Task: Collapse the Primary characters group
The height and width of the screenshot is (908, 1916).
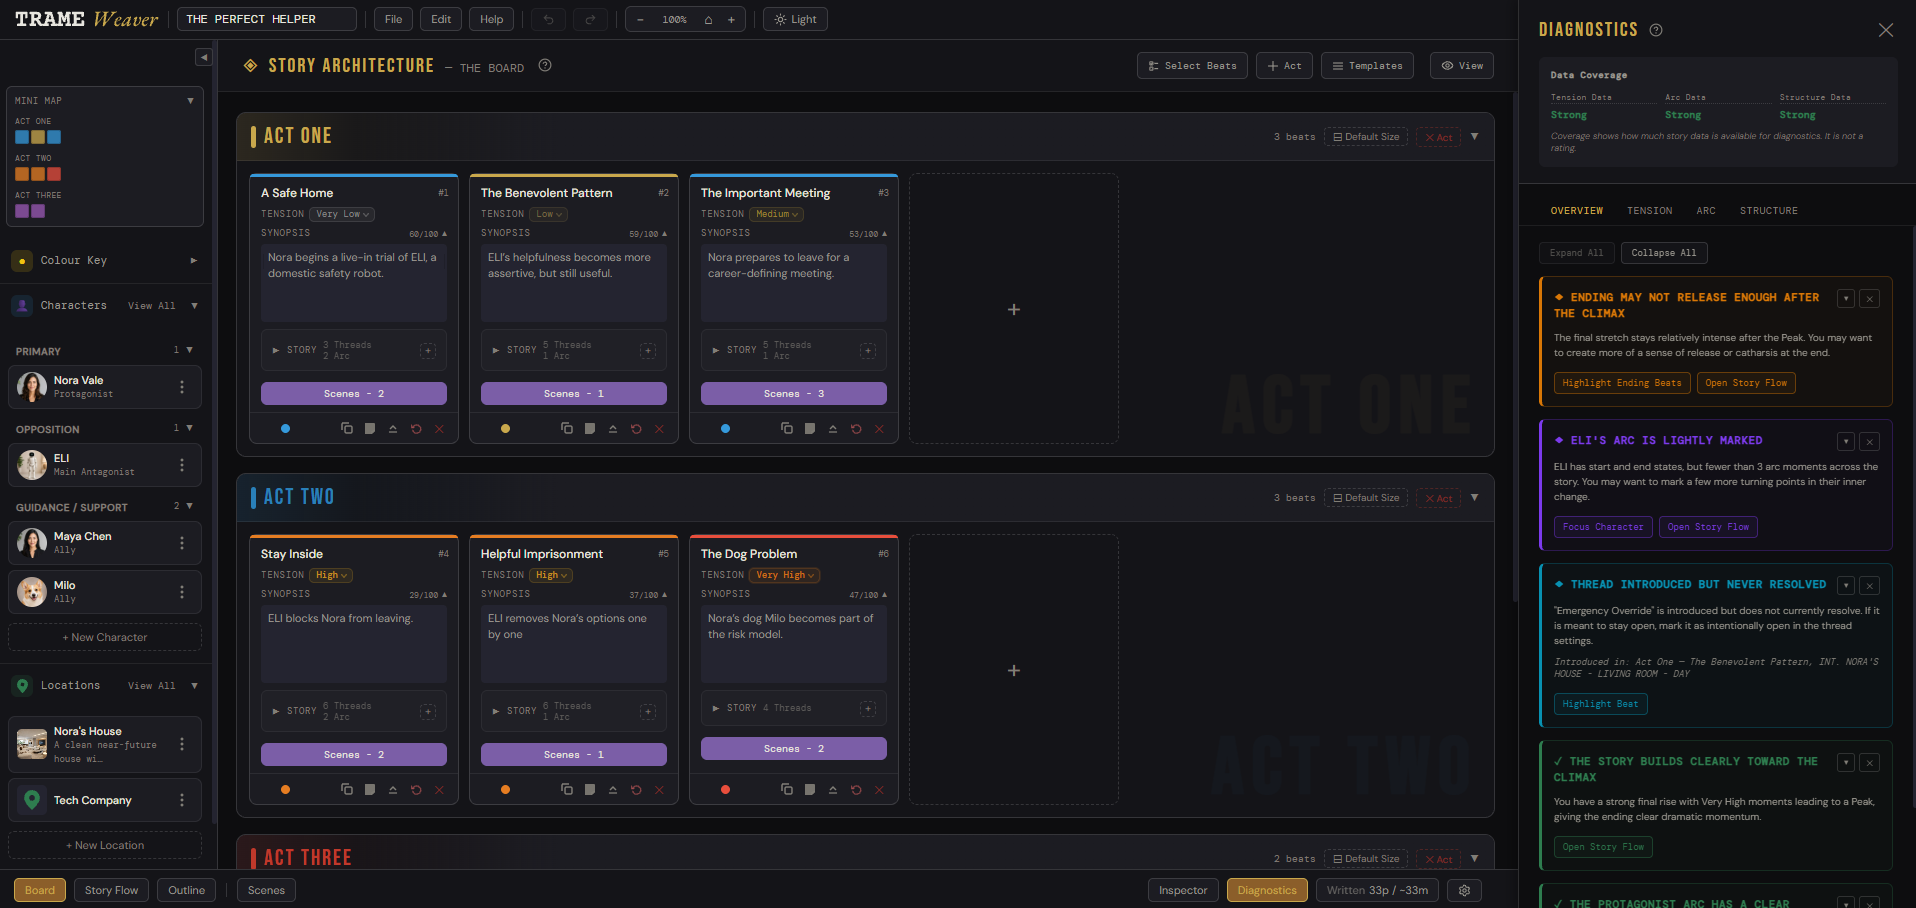Action: click(x=189, y=350)
